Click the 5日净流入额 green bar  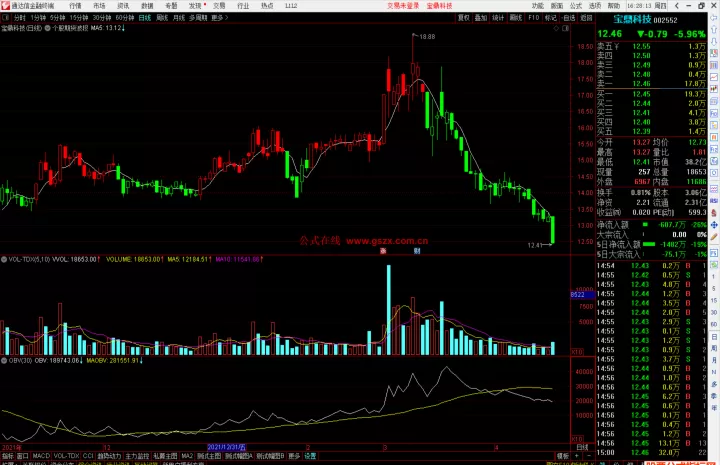(649, 244)
